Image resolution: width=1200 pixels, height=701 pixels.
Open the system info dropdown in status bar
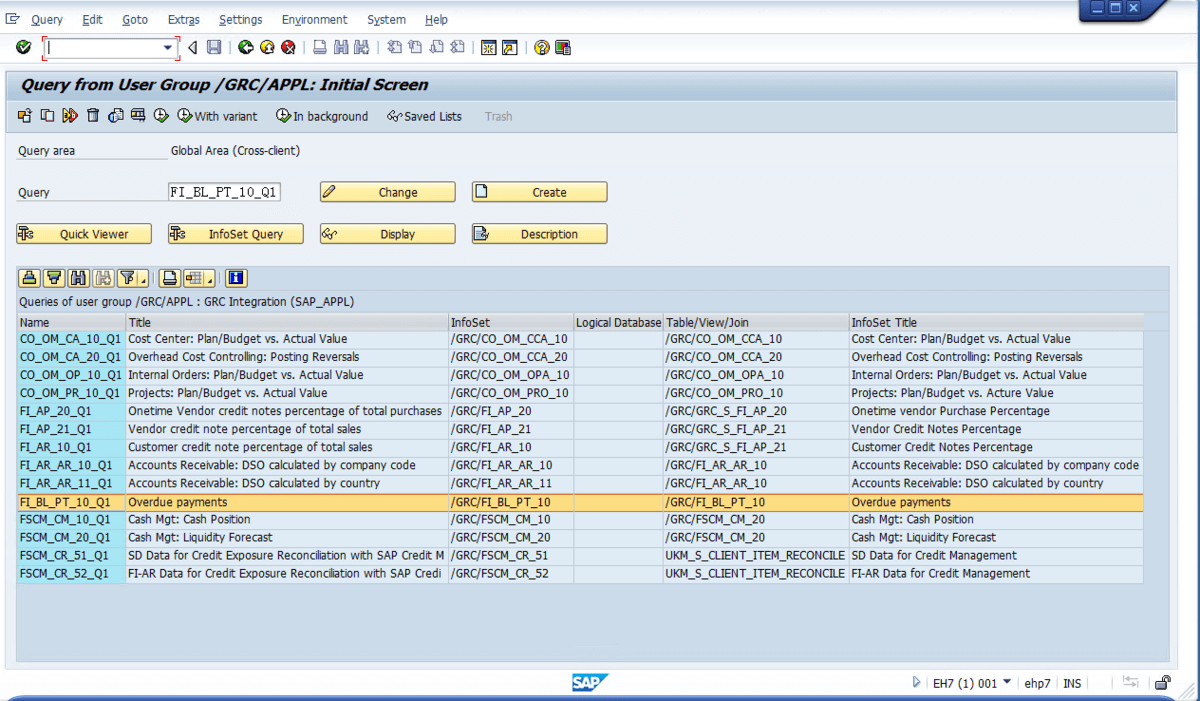pyautogui.click(x=1007, y=683)
